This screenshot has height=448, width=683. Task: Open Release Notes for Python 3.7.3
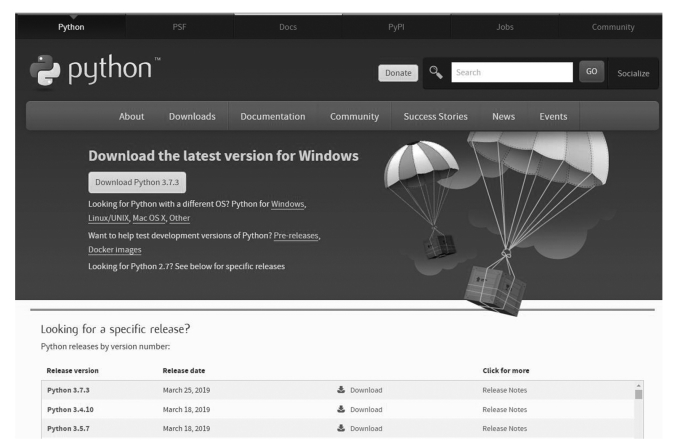point(504,390)
